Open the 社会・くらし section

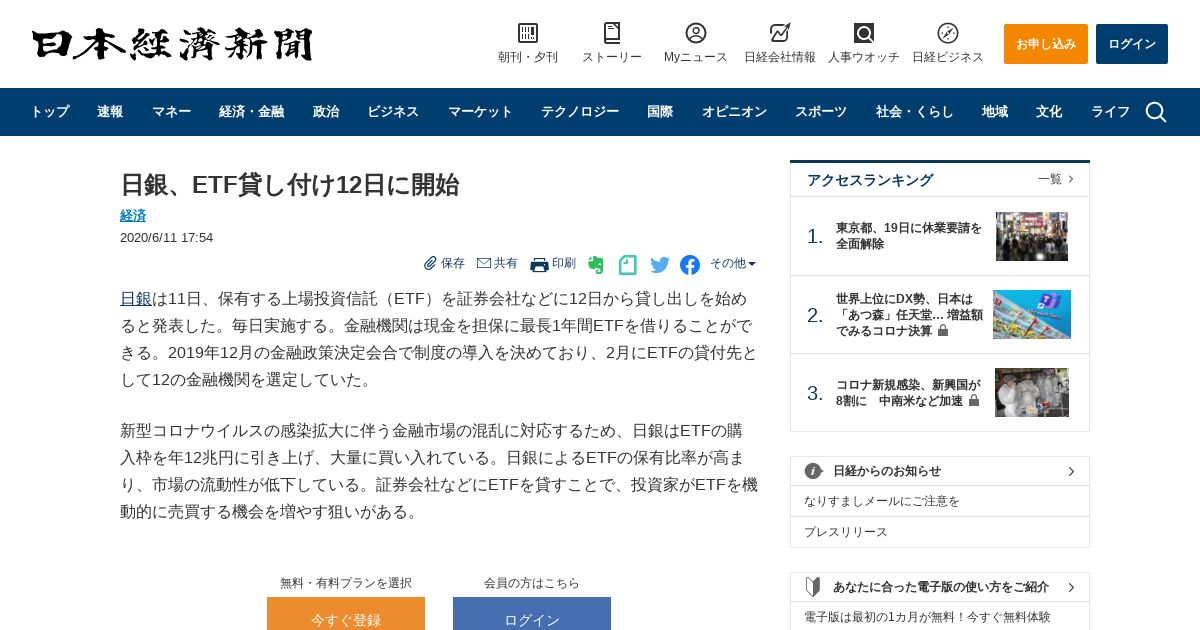click(x=915, y=112)
